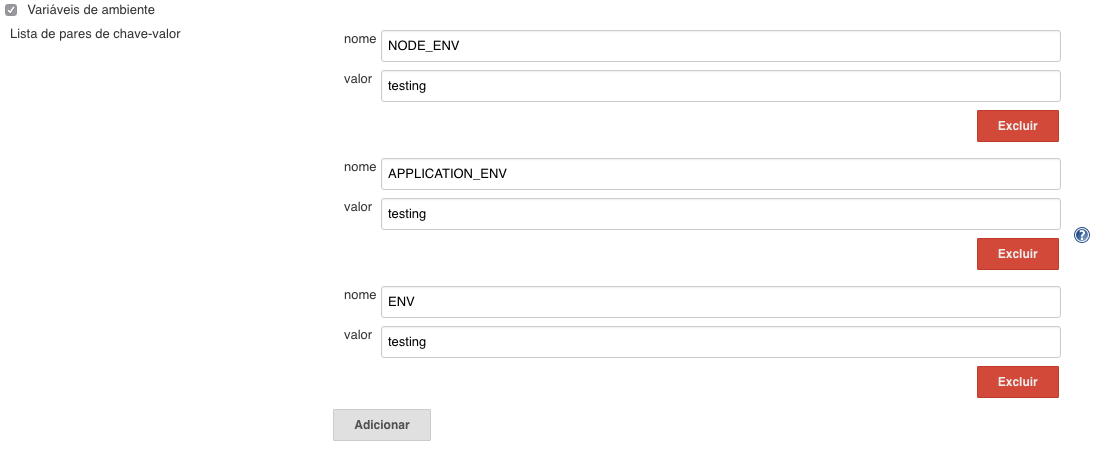Click the valor label under APPLICATION_ENV
The height and width of the screenshot is (451, 1095).
358,207
